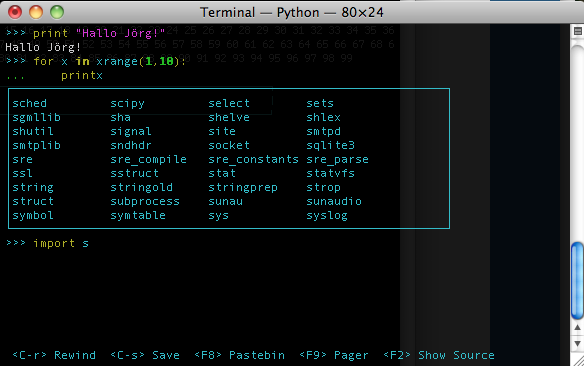Click the blue vertical scrollbar thumb

[x=577, y=281]
